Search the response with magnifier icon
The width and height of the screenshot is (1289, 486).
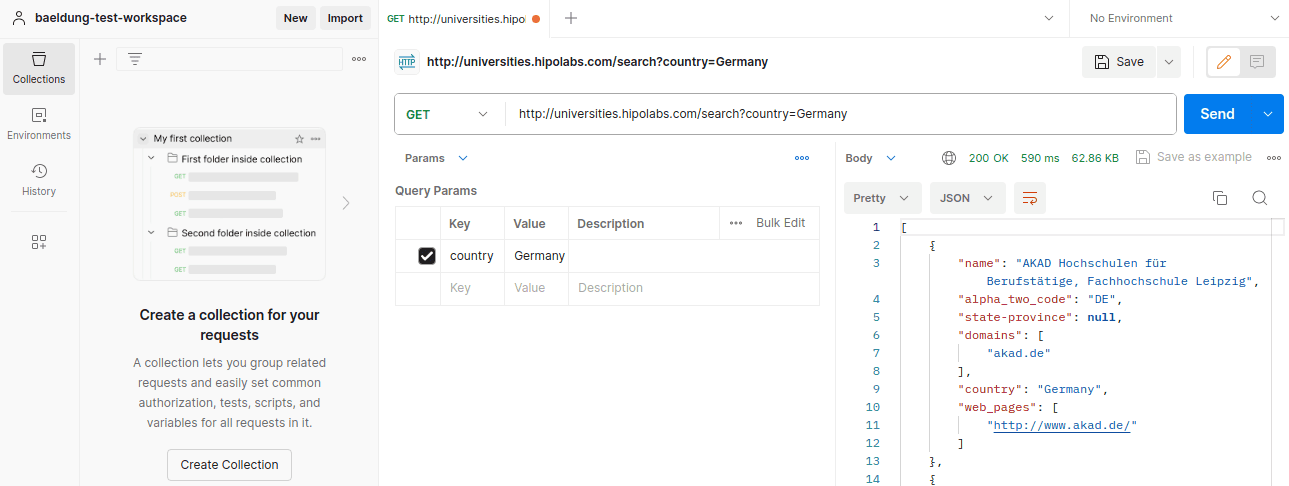click(1260, 198)
